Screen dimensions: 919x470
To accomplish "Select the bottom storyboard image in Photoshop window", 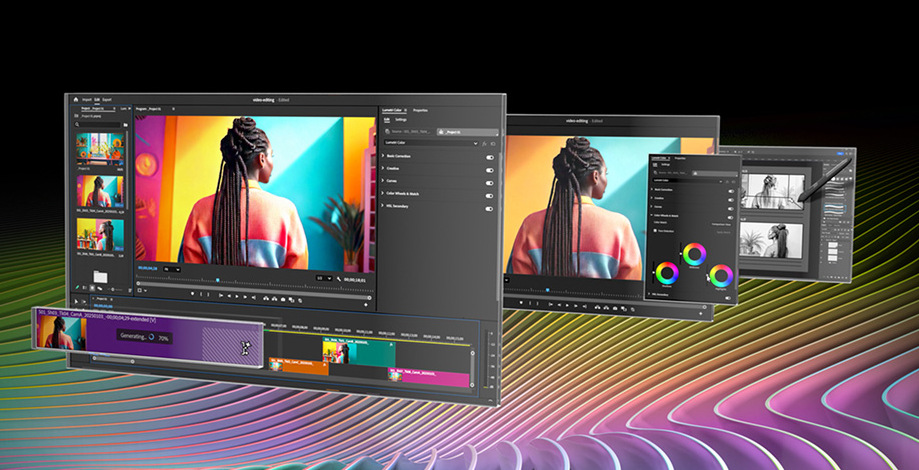I will coord(770,240).
